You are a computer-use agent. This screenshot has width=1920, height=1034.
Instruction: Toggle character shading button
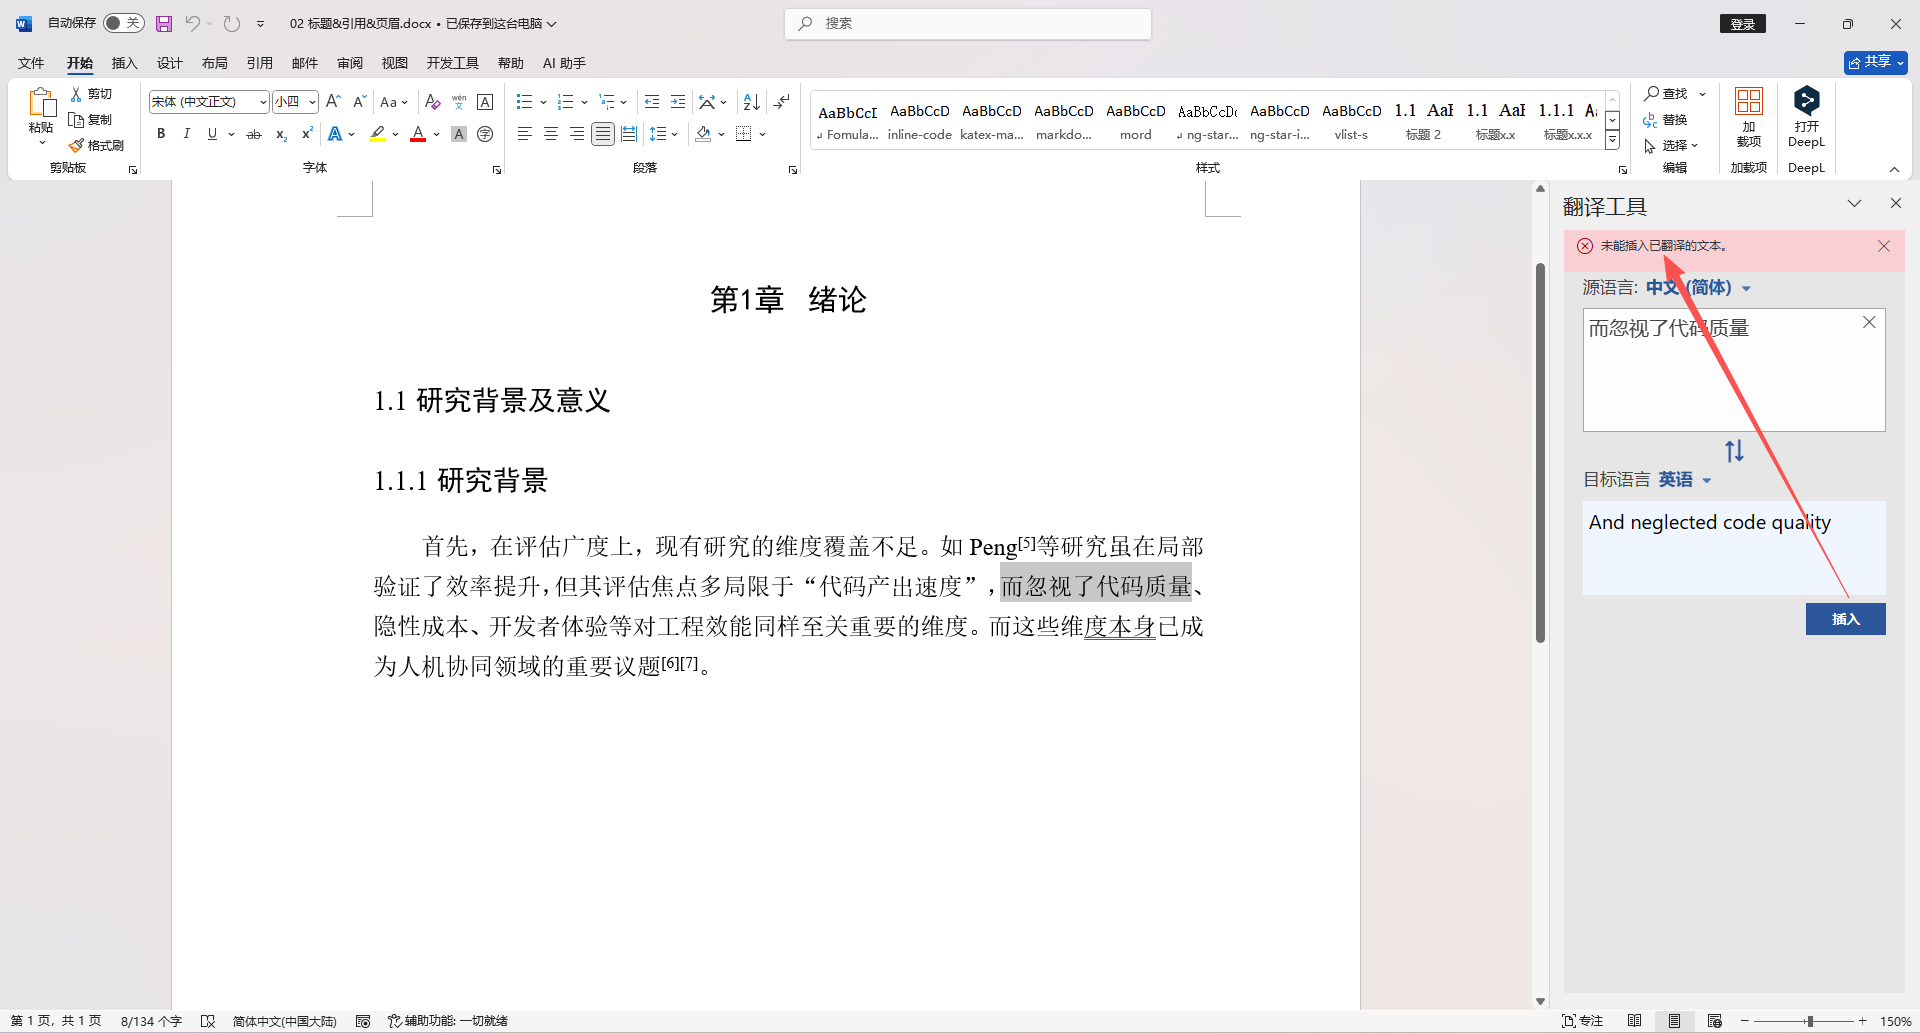[459, 134]
